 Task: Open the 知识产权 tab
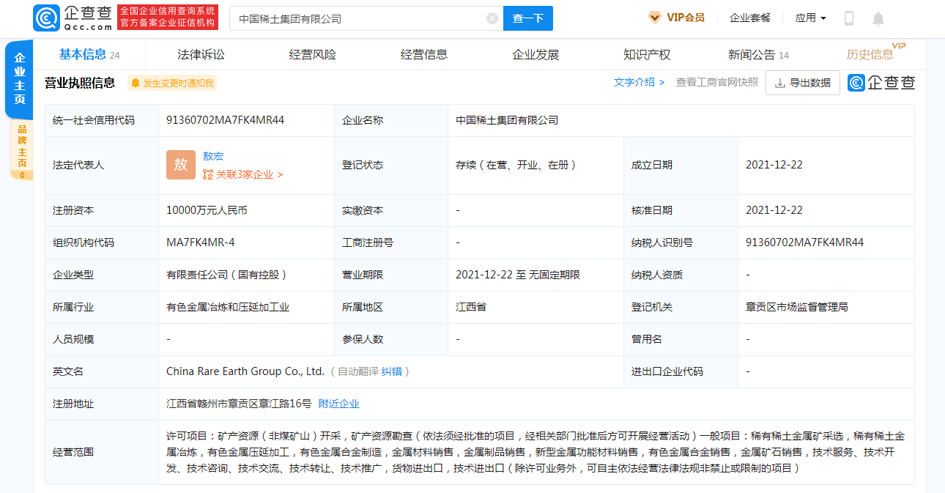point(647,55)
